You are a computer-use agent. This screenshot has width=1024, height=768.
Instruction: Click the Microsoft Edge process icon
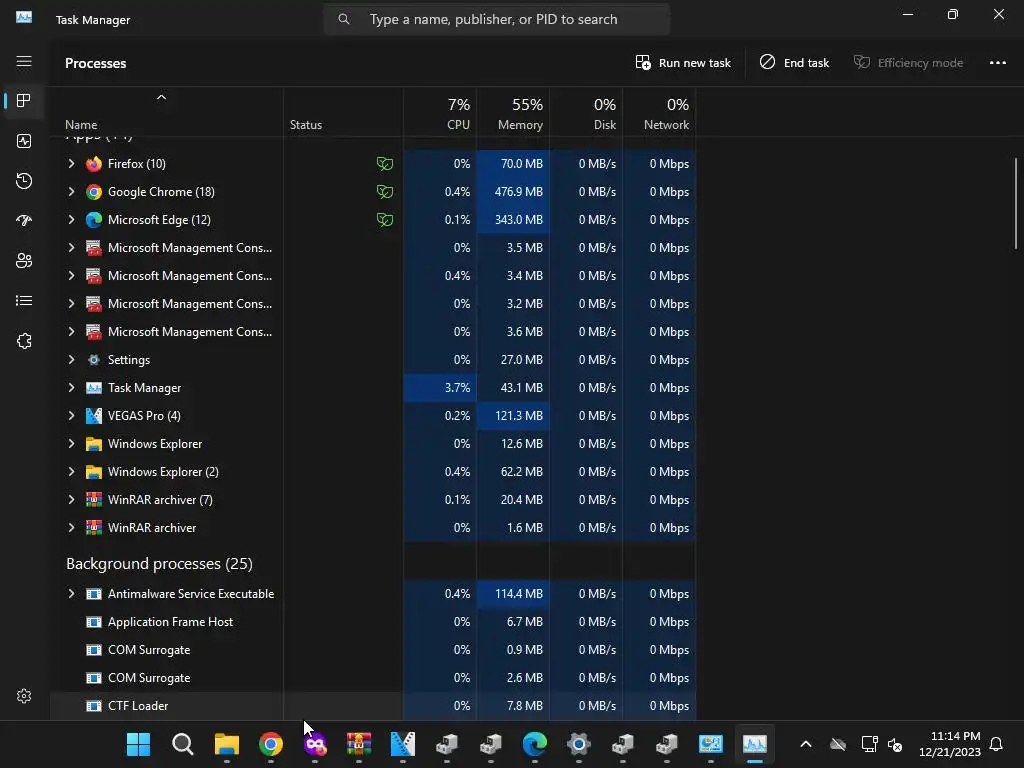(94, 220)
